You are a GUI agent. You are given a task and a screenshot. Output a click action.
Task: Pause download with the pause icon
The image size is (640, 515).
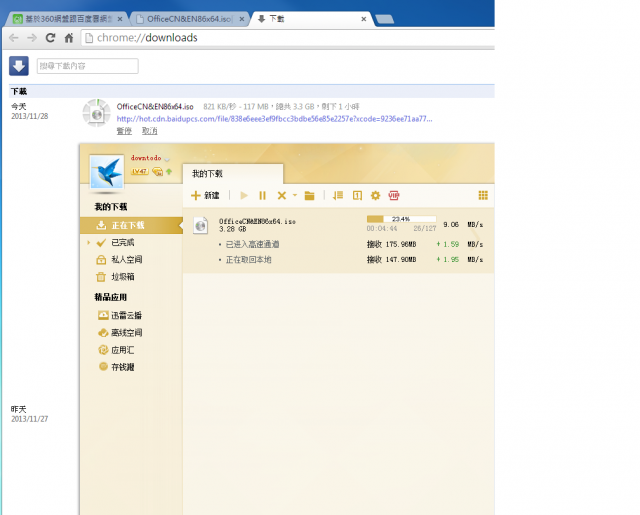[262, 195]
